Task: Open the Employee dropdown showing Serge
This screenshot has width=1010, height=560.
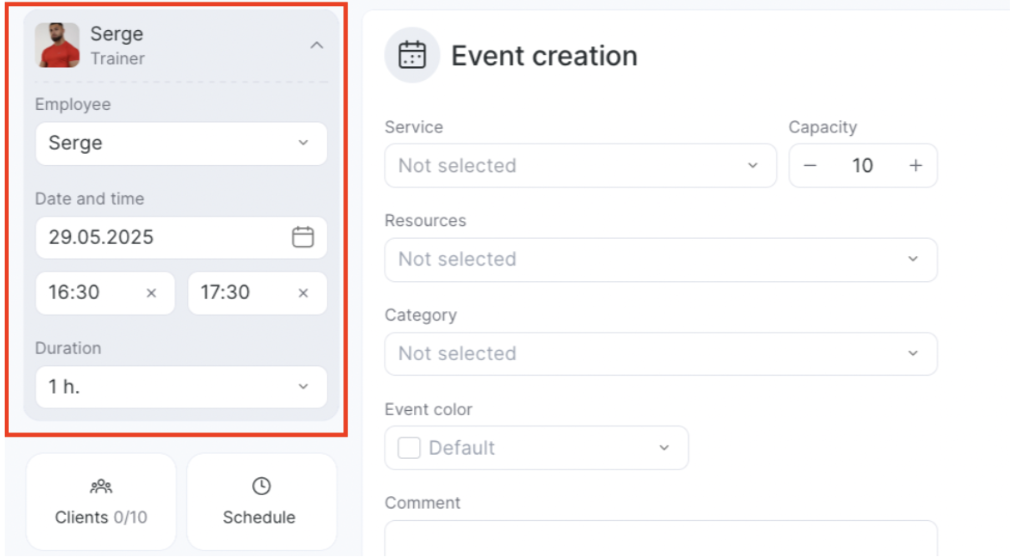Action: pyautogui.click(x=181, y=143)
